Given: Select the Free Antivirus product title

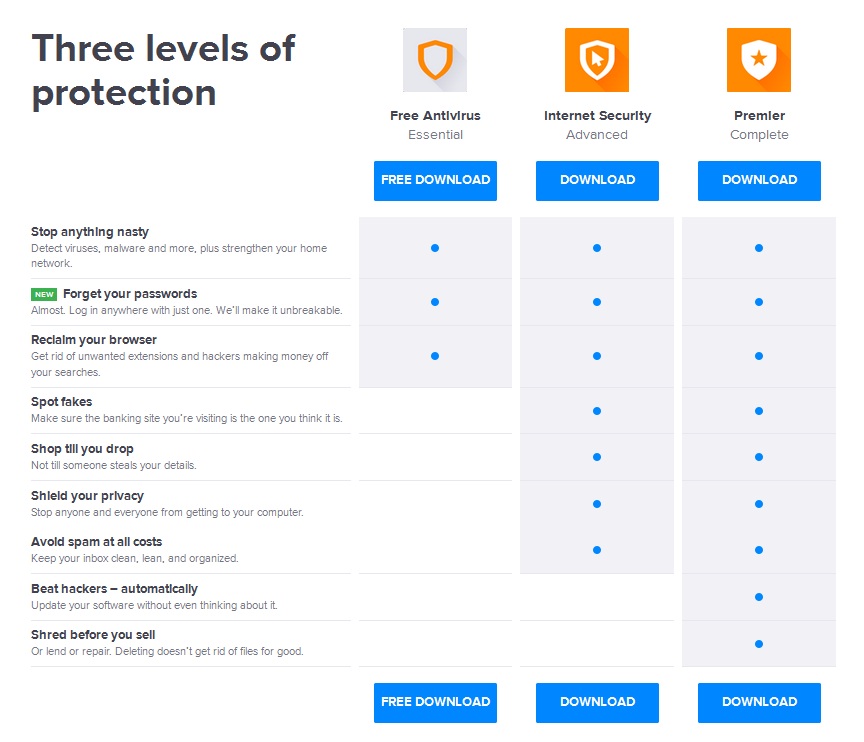Looking at the screenshot, I should tap(435, 116).
